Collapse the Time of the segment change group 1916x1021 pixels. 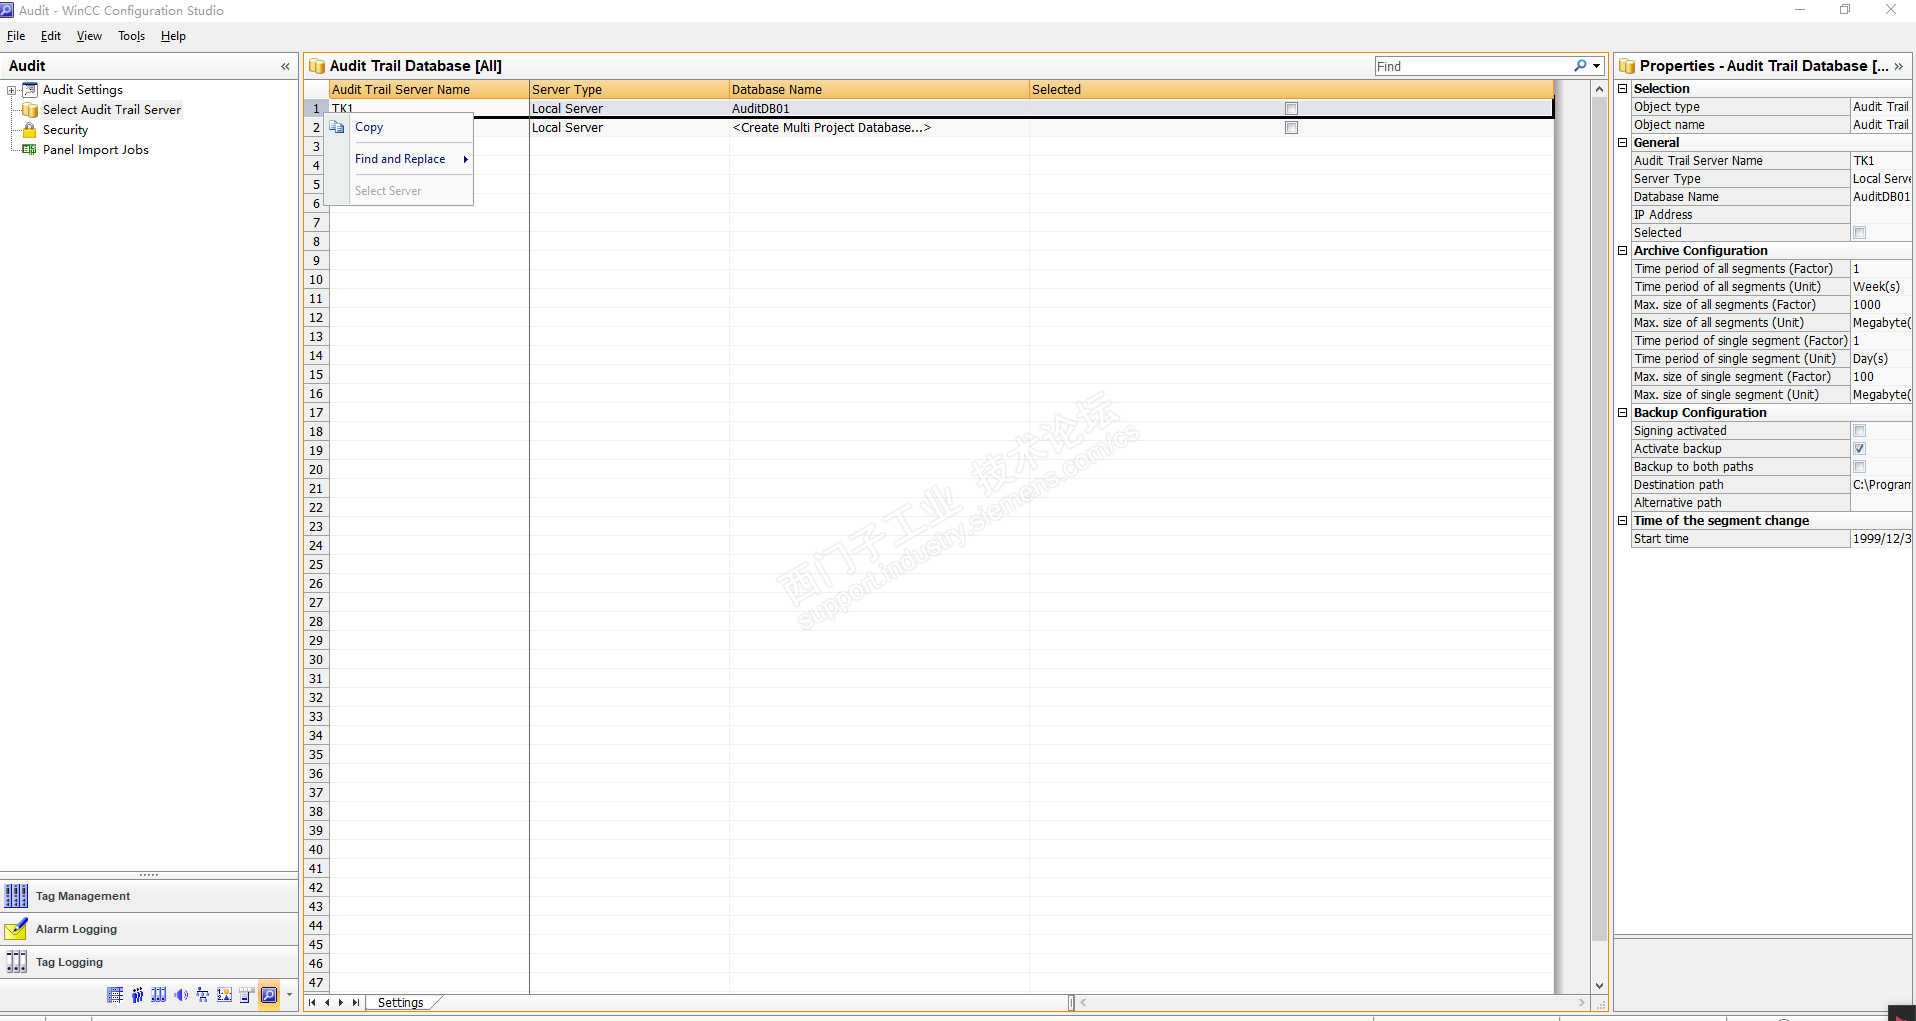coord(1623,520)
